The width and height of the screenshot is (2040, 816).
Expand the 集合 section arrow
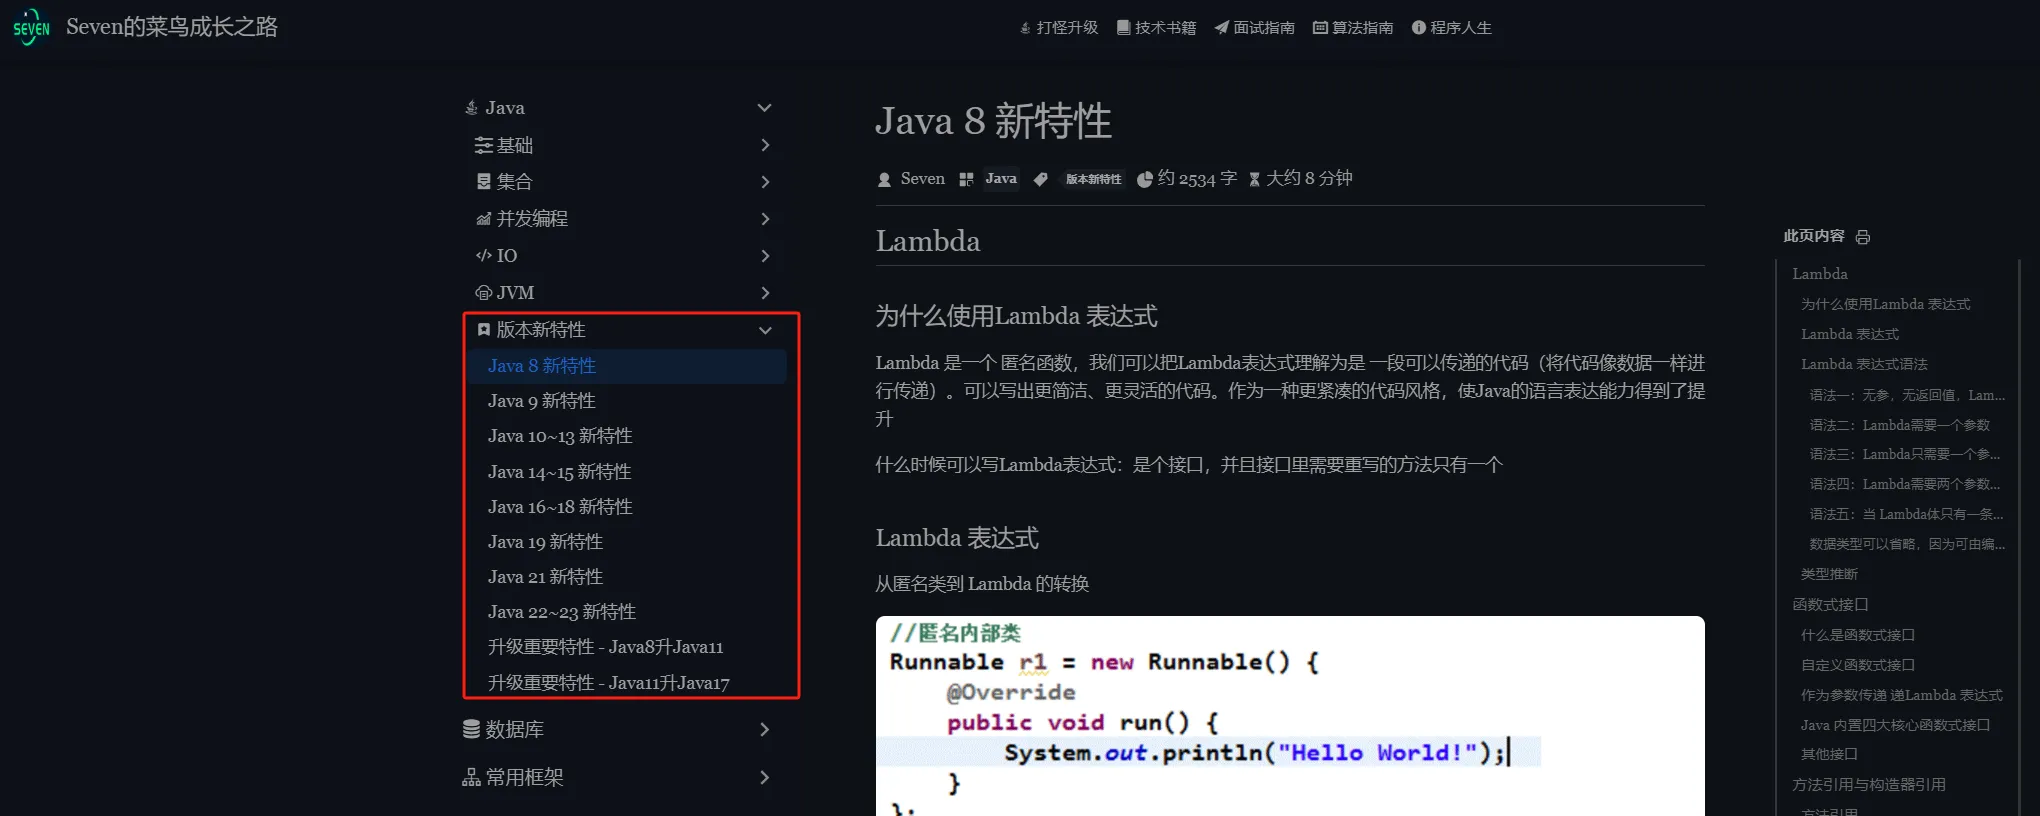click(765, 182)
